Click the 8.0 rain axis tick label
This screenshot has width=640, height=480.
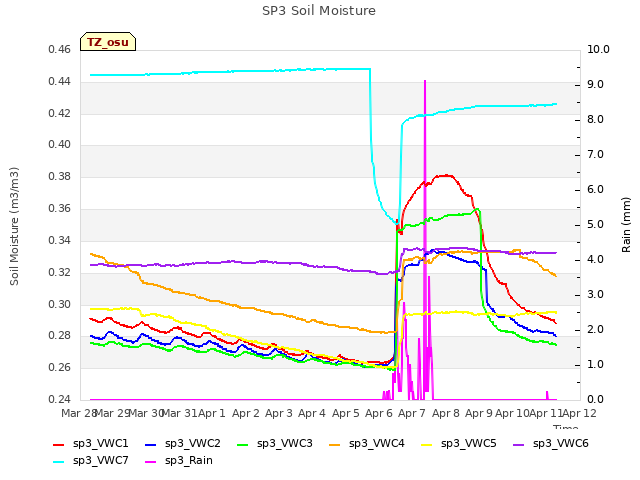pos(595,120)
